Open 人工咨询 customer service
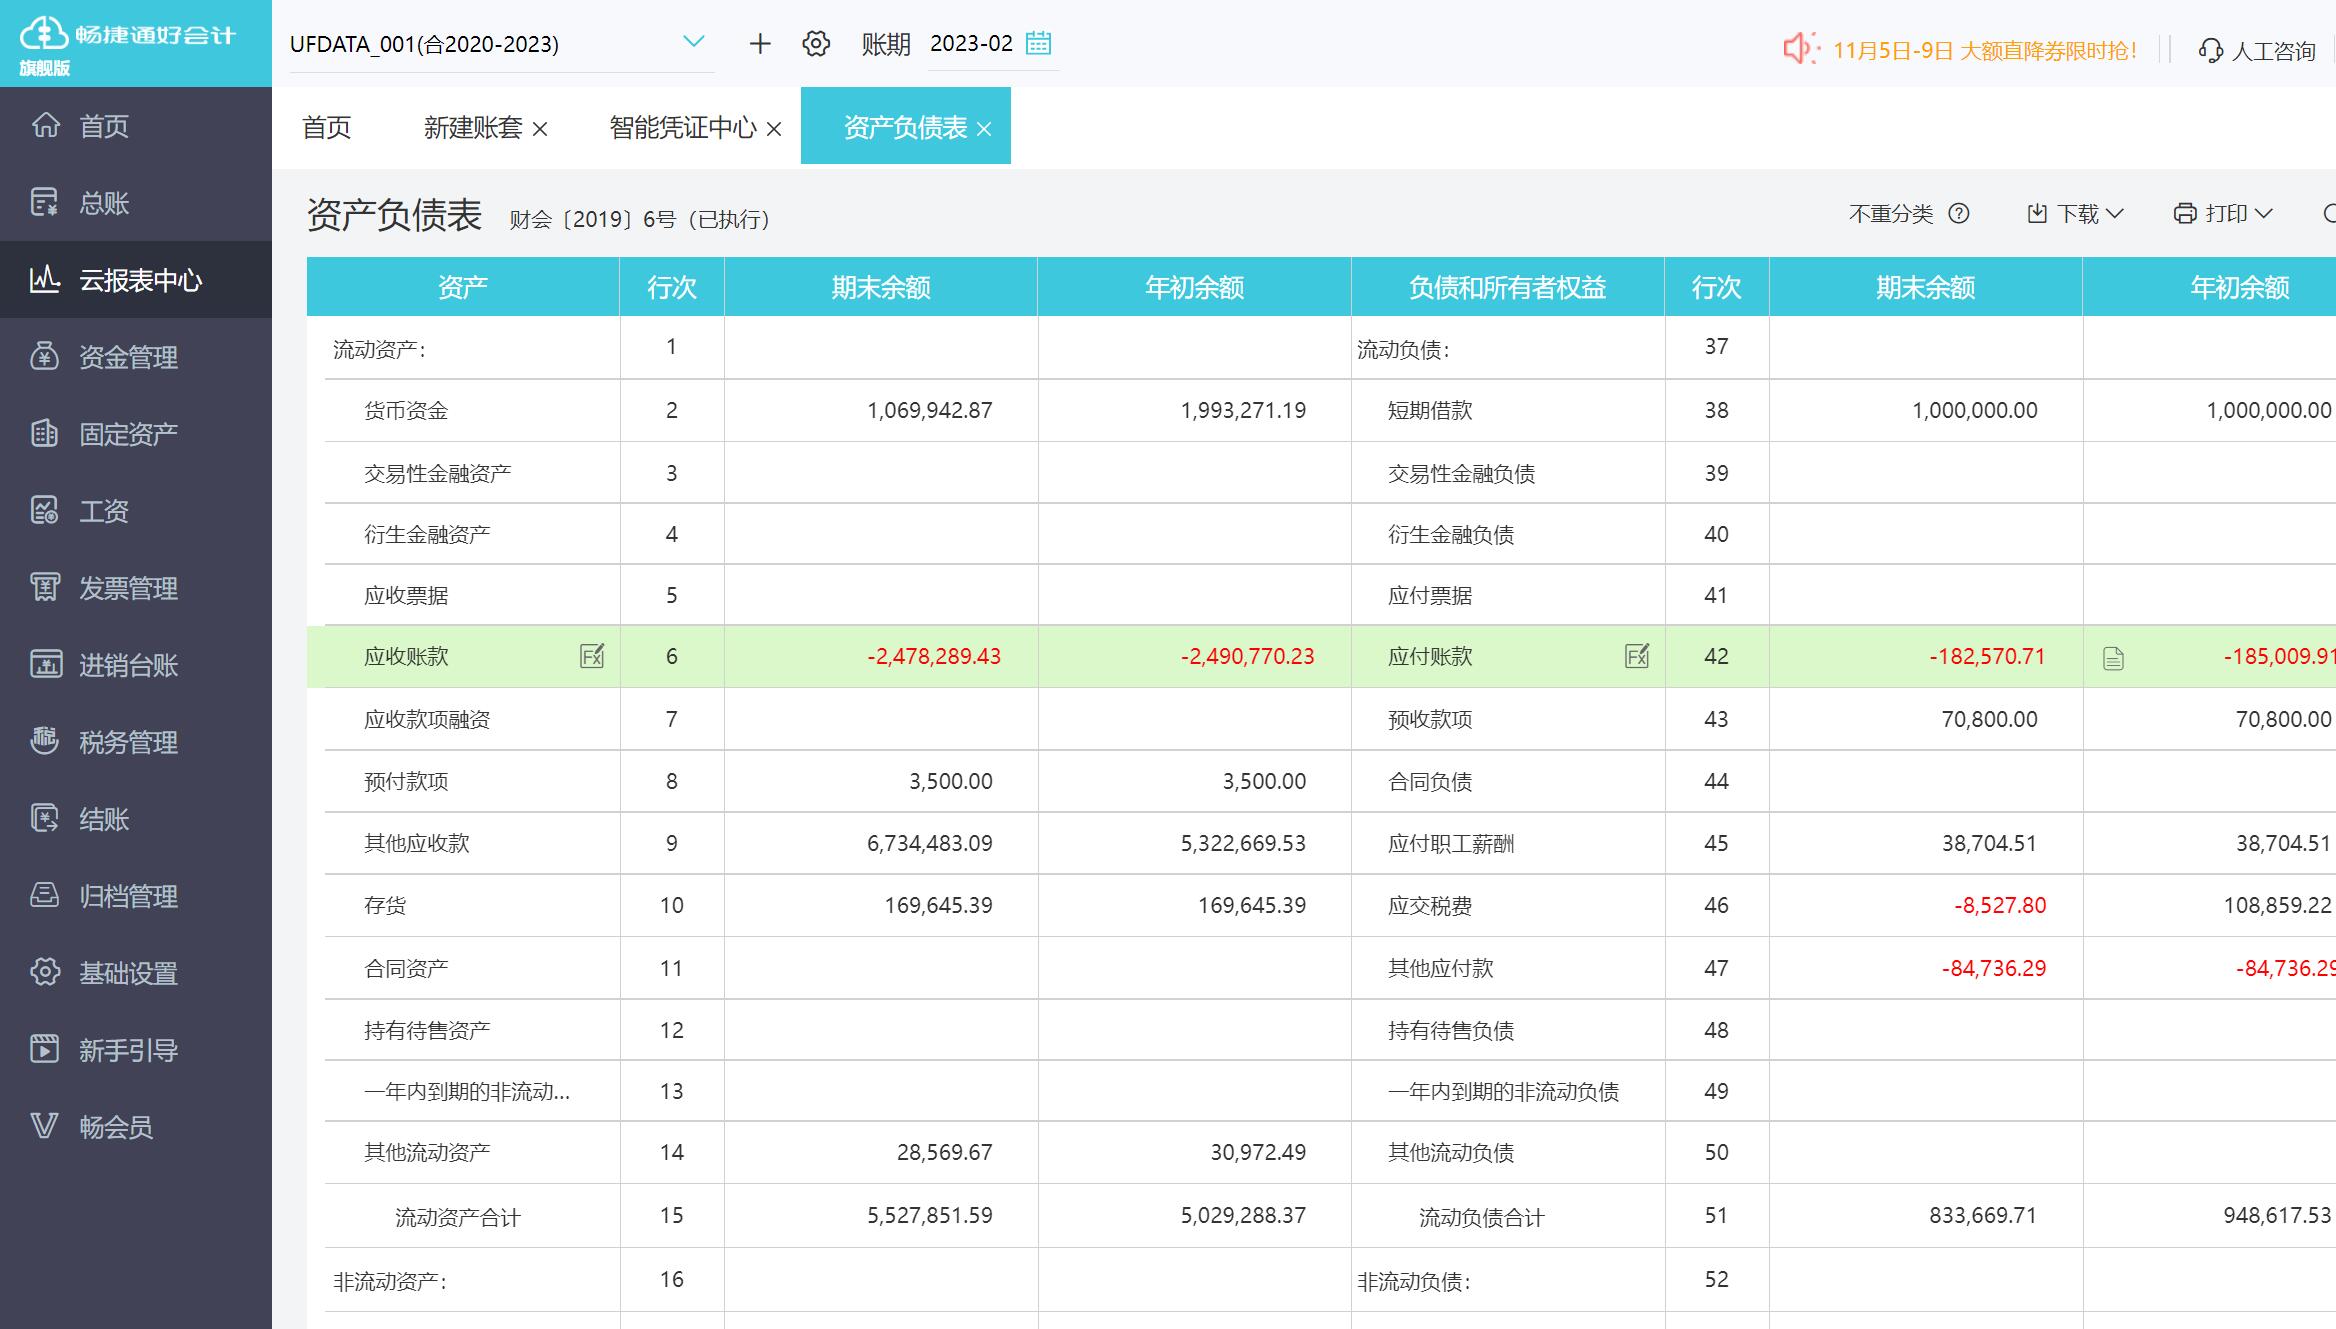Screen dimensions: 2336x1329 coord(2257,51)
